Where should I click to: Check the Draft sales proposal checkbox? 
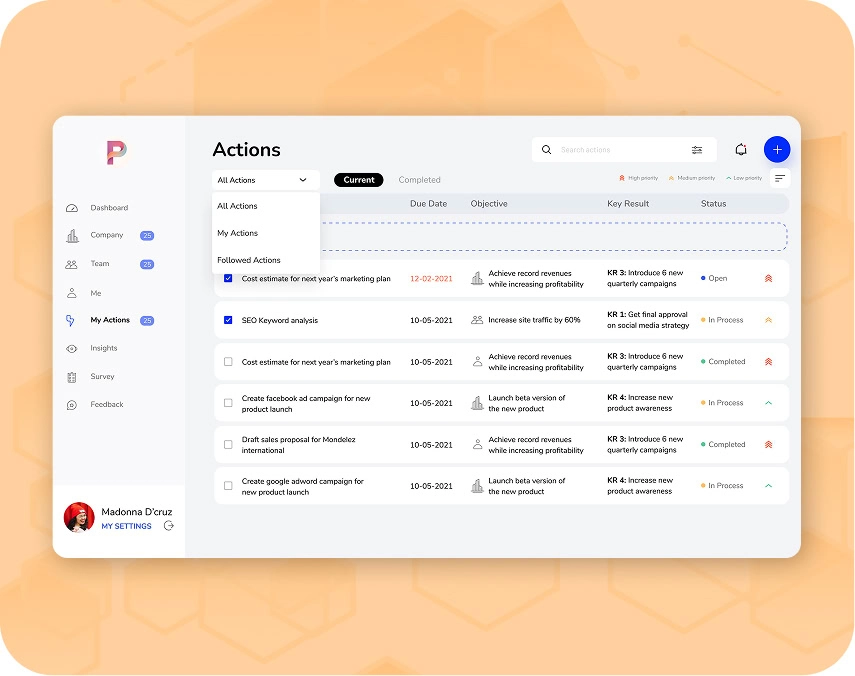pyautogui.click(x=228, y=445)
